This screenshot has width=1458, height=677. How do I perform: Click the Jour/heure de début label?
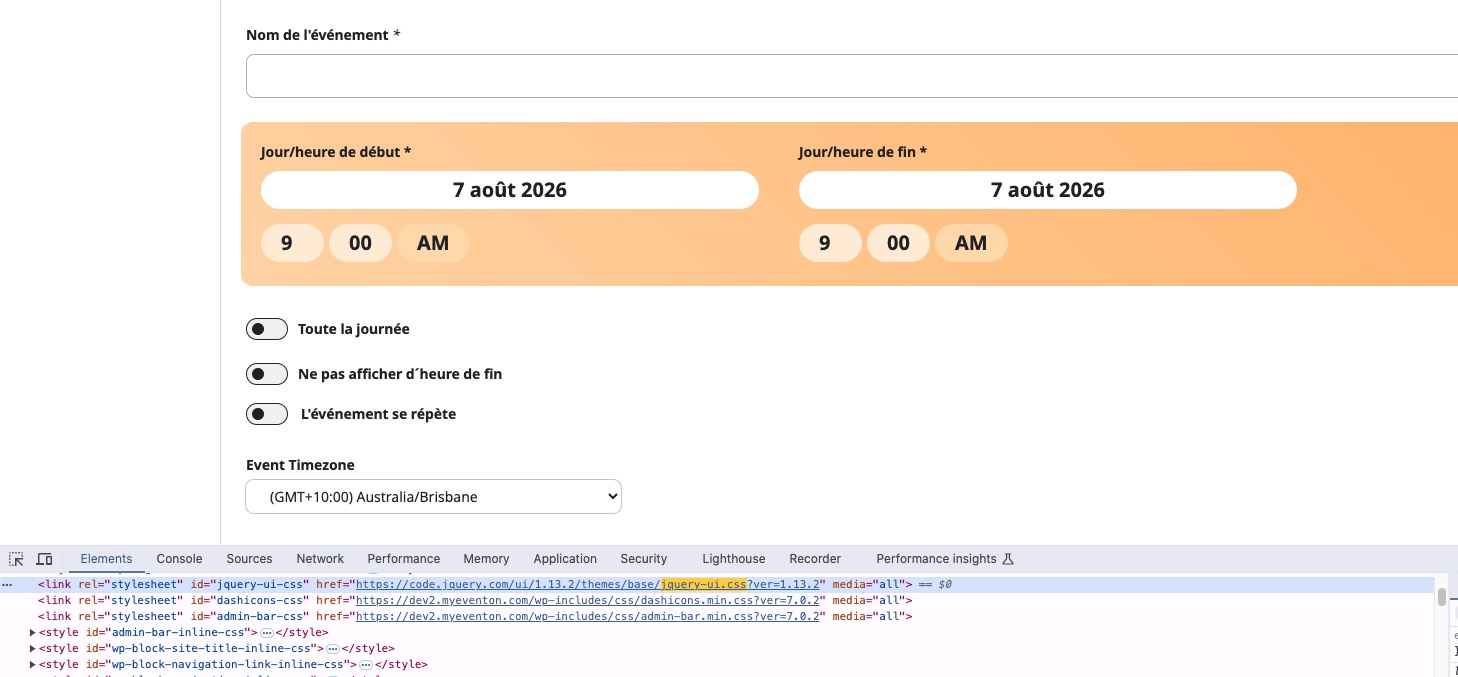[336, 152]
